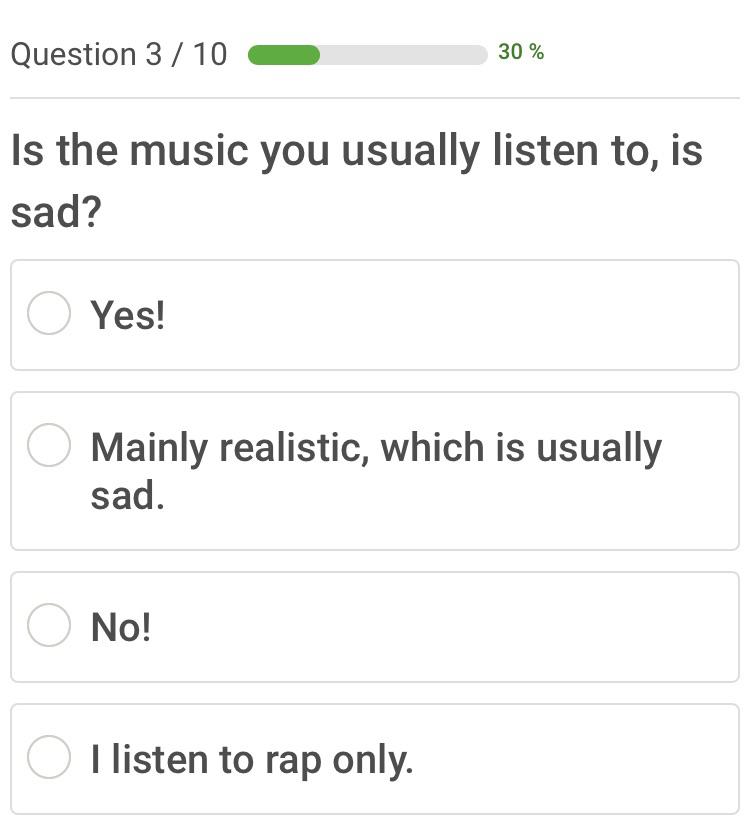Pick the "No!" radio button
The height and width of the screenshot is (826, 750).
tap(49, 626)
